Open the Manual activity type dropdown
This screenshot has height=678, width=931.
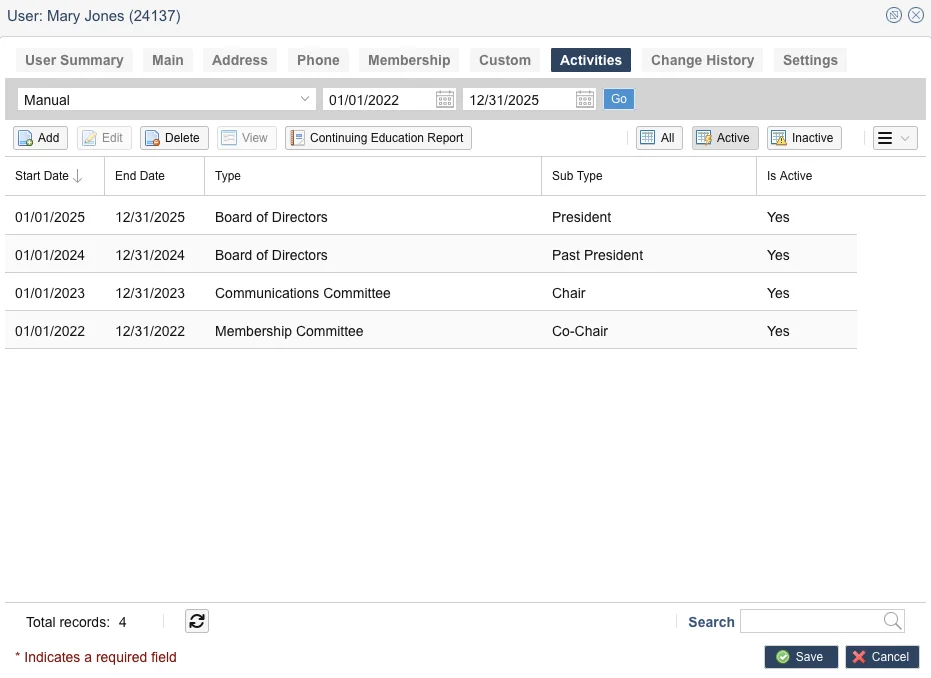pos(305,99)
